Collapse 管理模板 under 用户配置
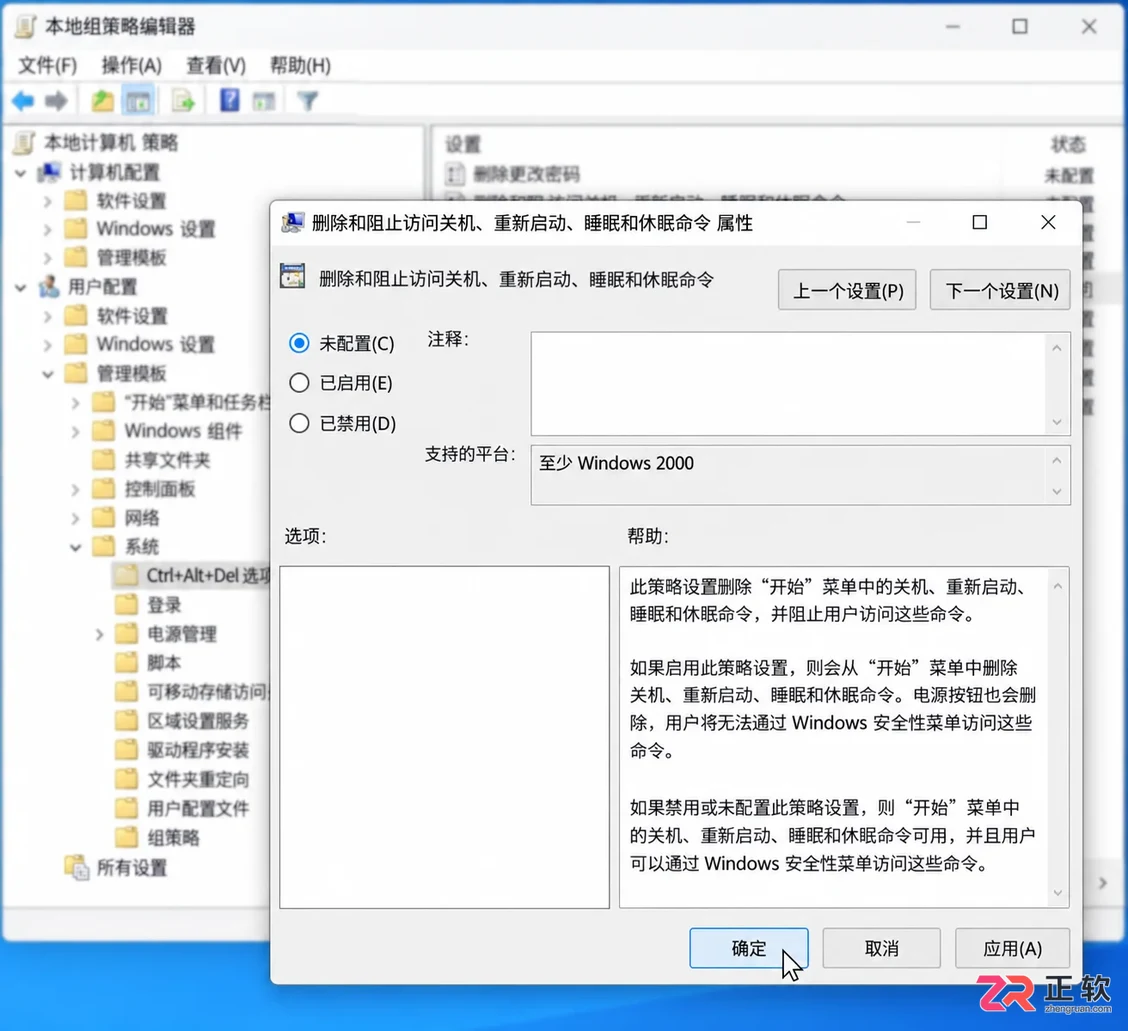1128x1031 pixels. tap(47, 374)
